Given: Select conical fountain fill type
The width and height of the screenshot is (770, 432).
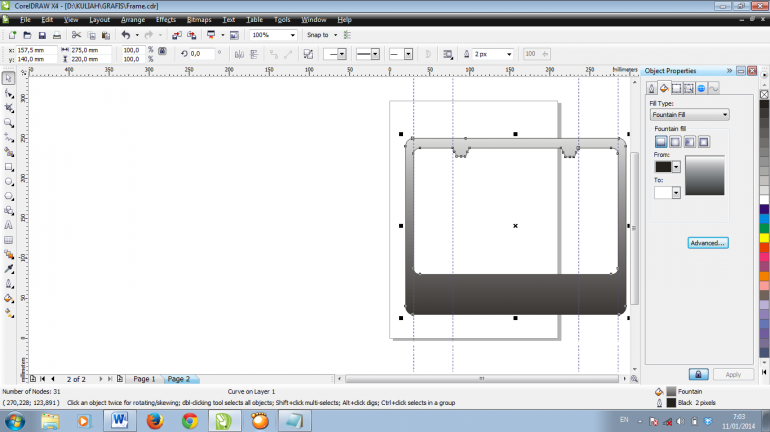Looking at the screenshot, I should tap(689, 142).
